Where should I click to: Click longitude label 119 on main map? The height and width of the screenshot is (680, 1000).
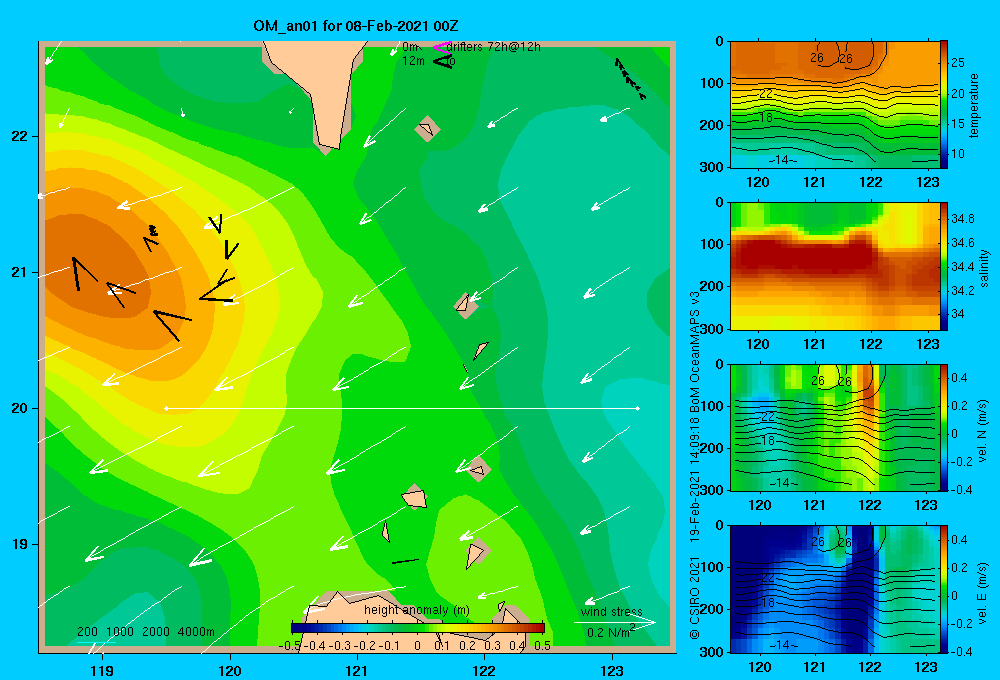103,670
